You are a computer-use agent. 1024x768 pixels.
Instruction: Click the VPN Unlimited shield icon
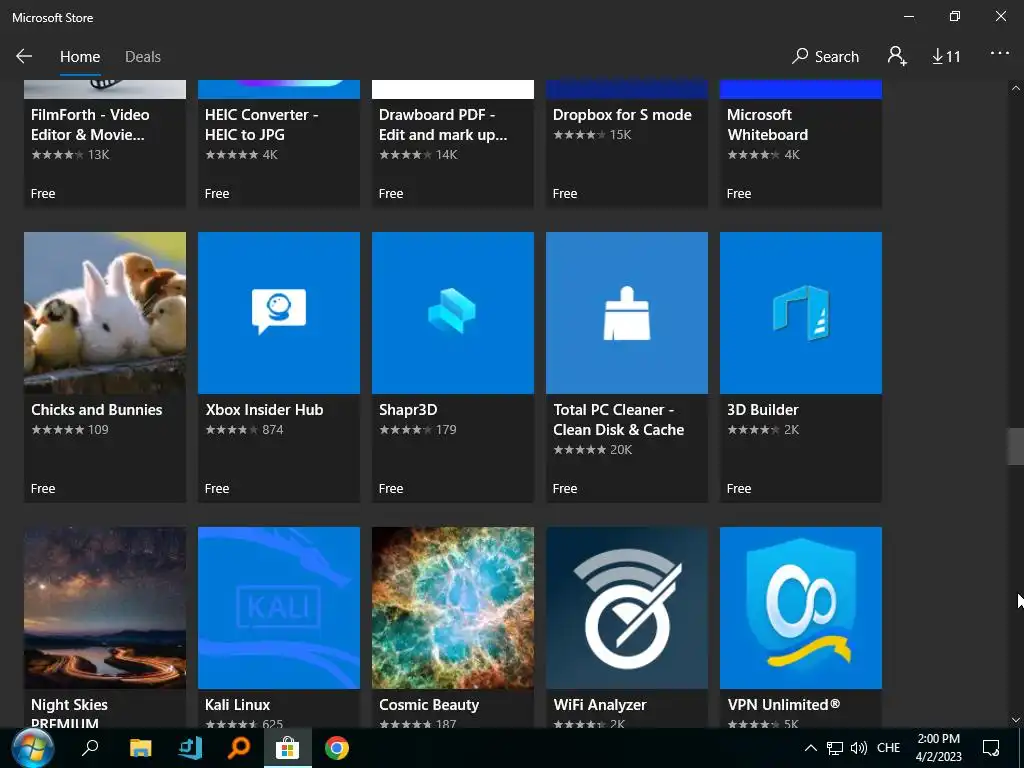point(801,607)
